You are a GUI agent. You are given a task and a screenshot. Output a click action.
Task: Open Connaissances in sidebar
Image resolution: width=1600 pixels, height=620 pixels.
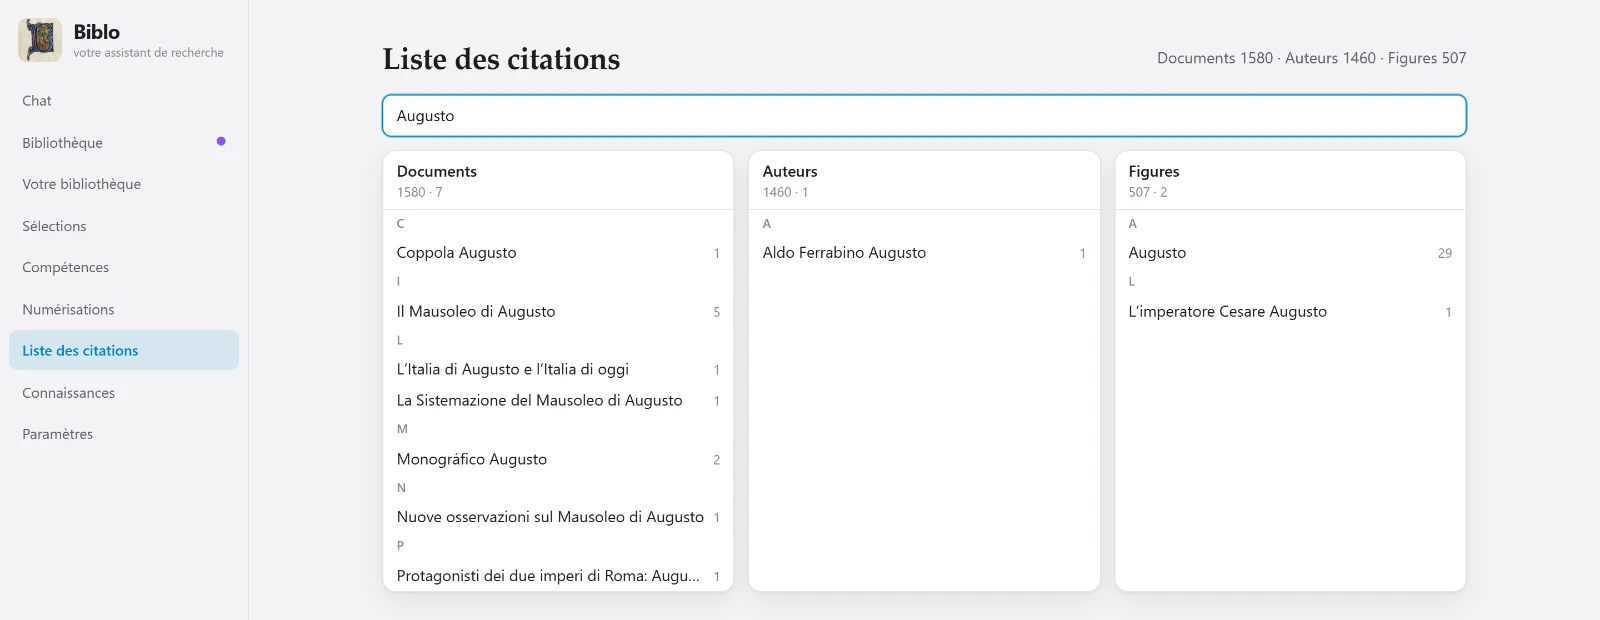124,393
